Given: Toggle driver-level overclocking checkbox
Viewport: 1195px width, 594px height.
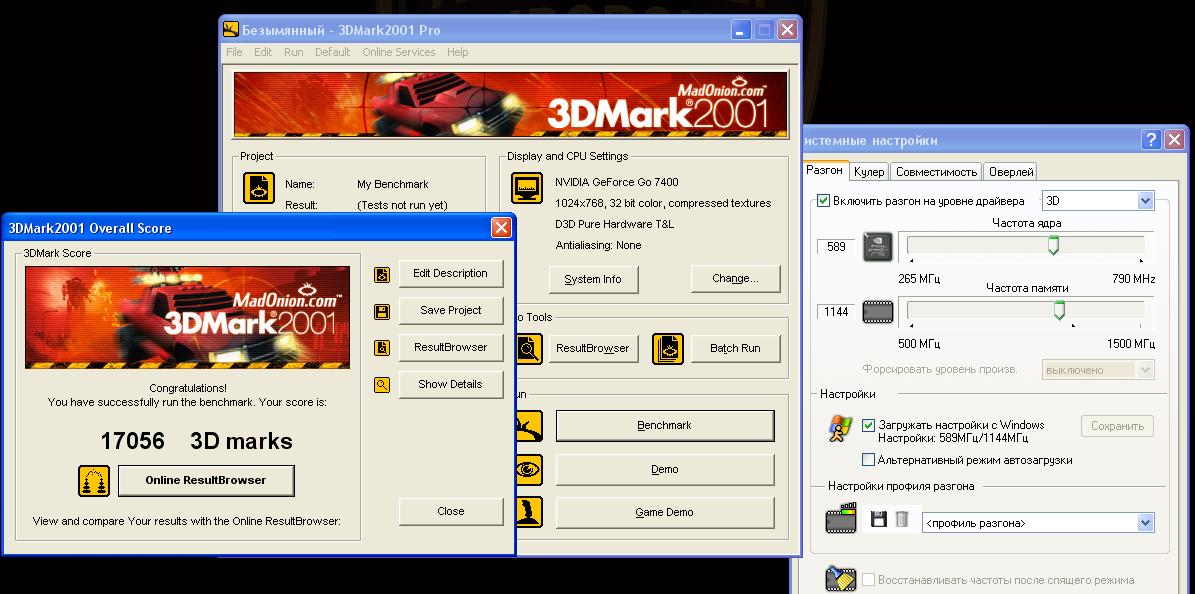Looking at the screenshot, I should coord(823,201).
